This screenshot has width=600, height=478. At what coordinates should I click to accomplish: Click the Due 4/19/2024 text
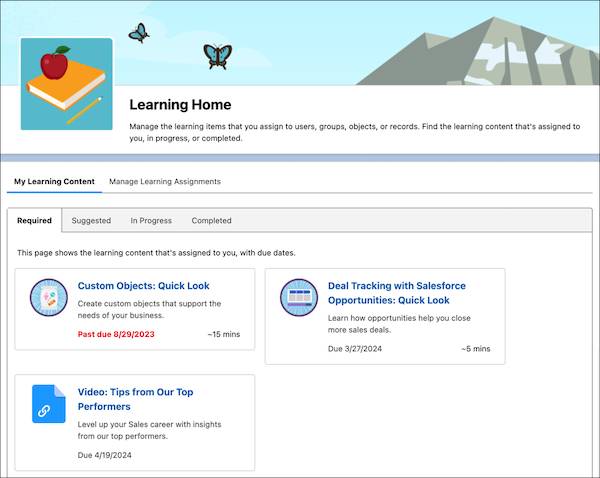click(104, 455)
